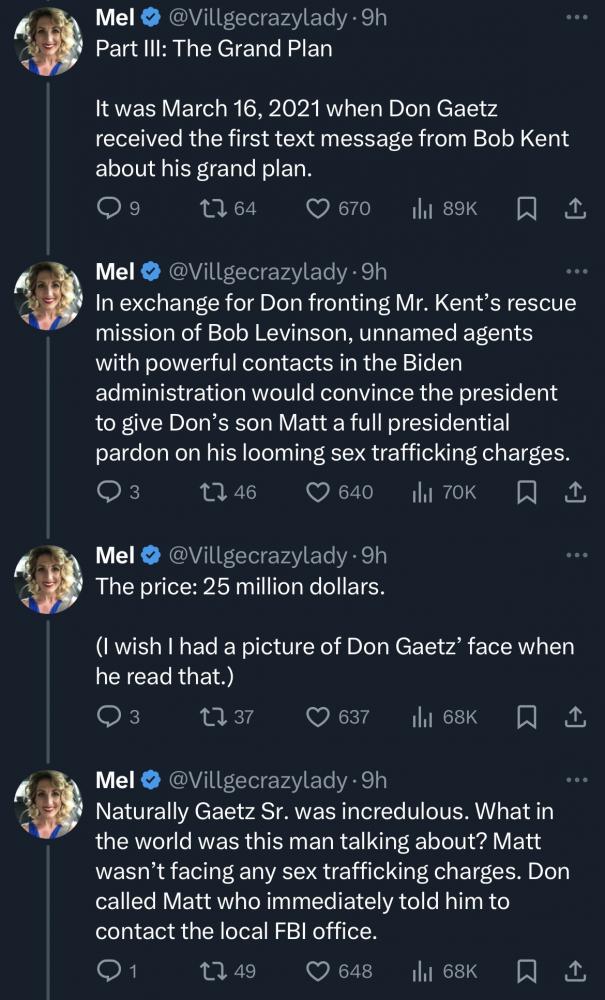This screenshot has width=605, height=1000.
Task: Like the tweet with 640 likes
Action: 318,491
